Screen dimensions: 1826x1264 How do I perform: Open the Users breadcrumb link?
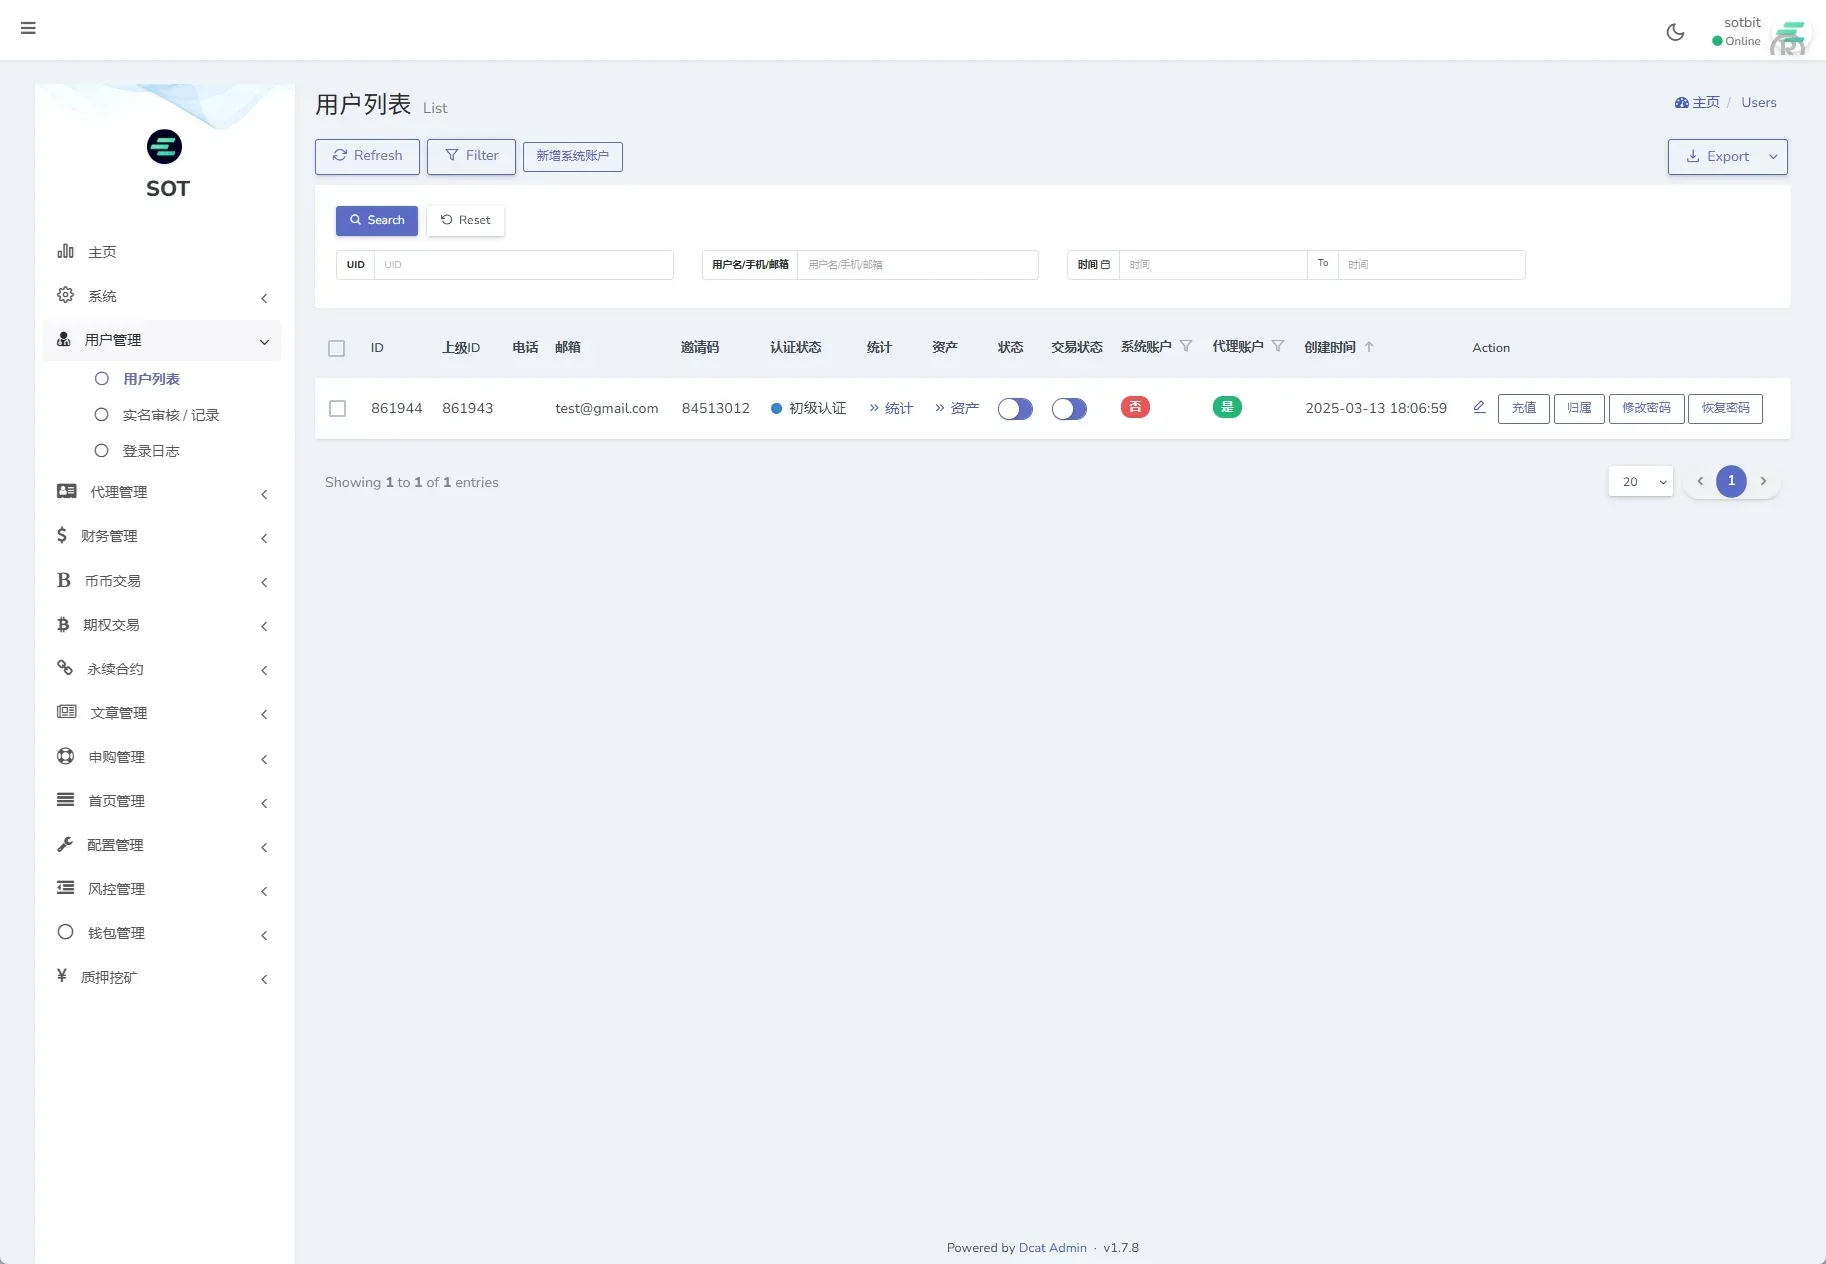pyautogui.click(x=1759, y=102)
